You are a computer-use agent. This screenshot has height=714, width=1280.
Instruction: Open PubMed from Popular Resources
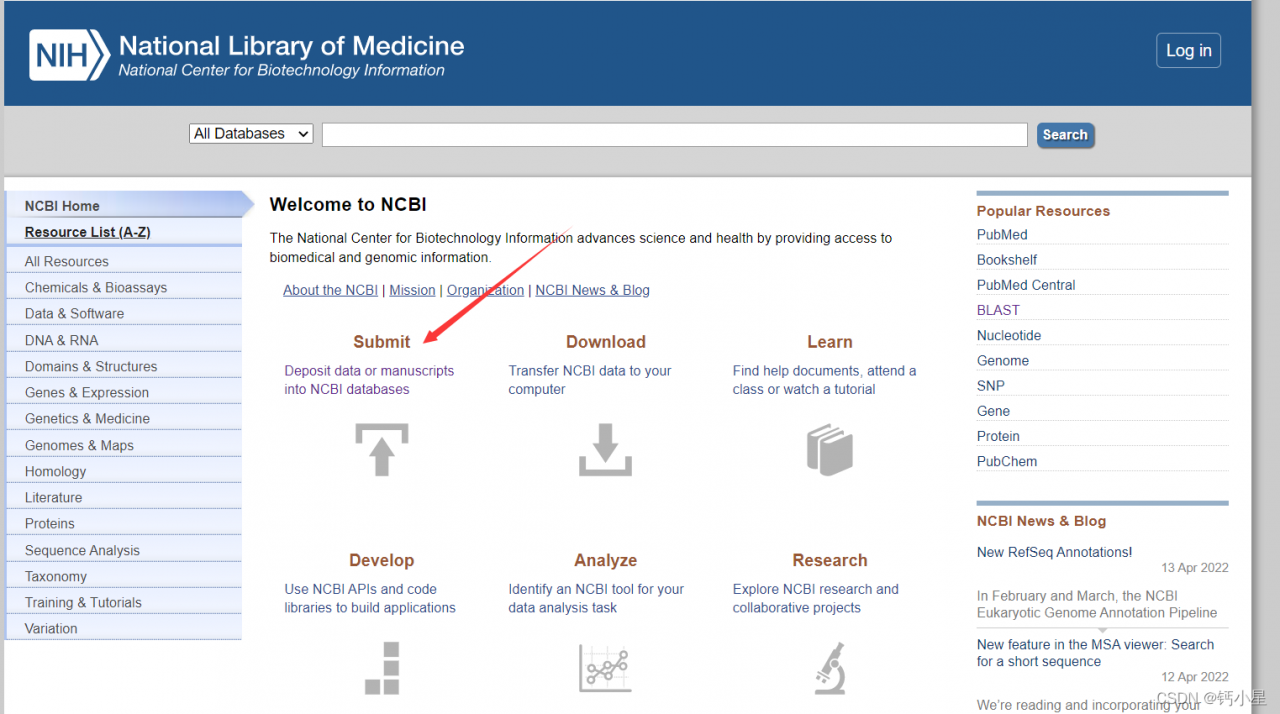1002,235
